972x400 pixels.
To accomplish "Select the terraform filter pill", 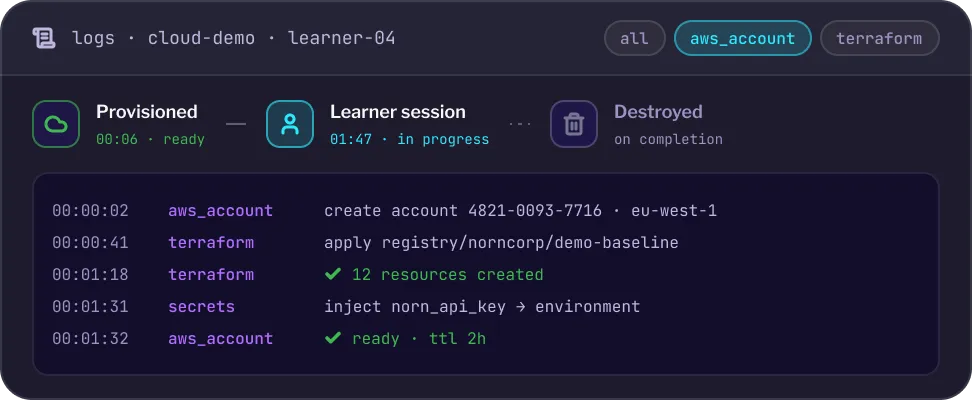I will (879, 38).
